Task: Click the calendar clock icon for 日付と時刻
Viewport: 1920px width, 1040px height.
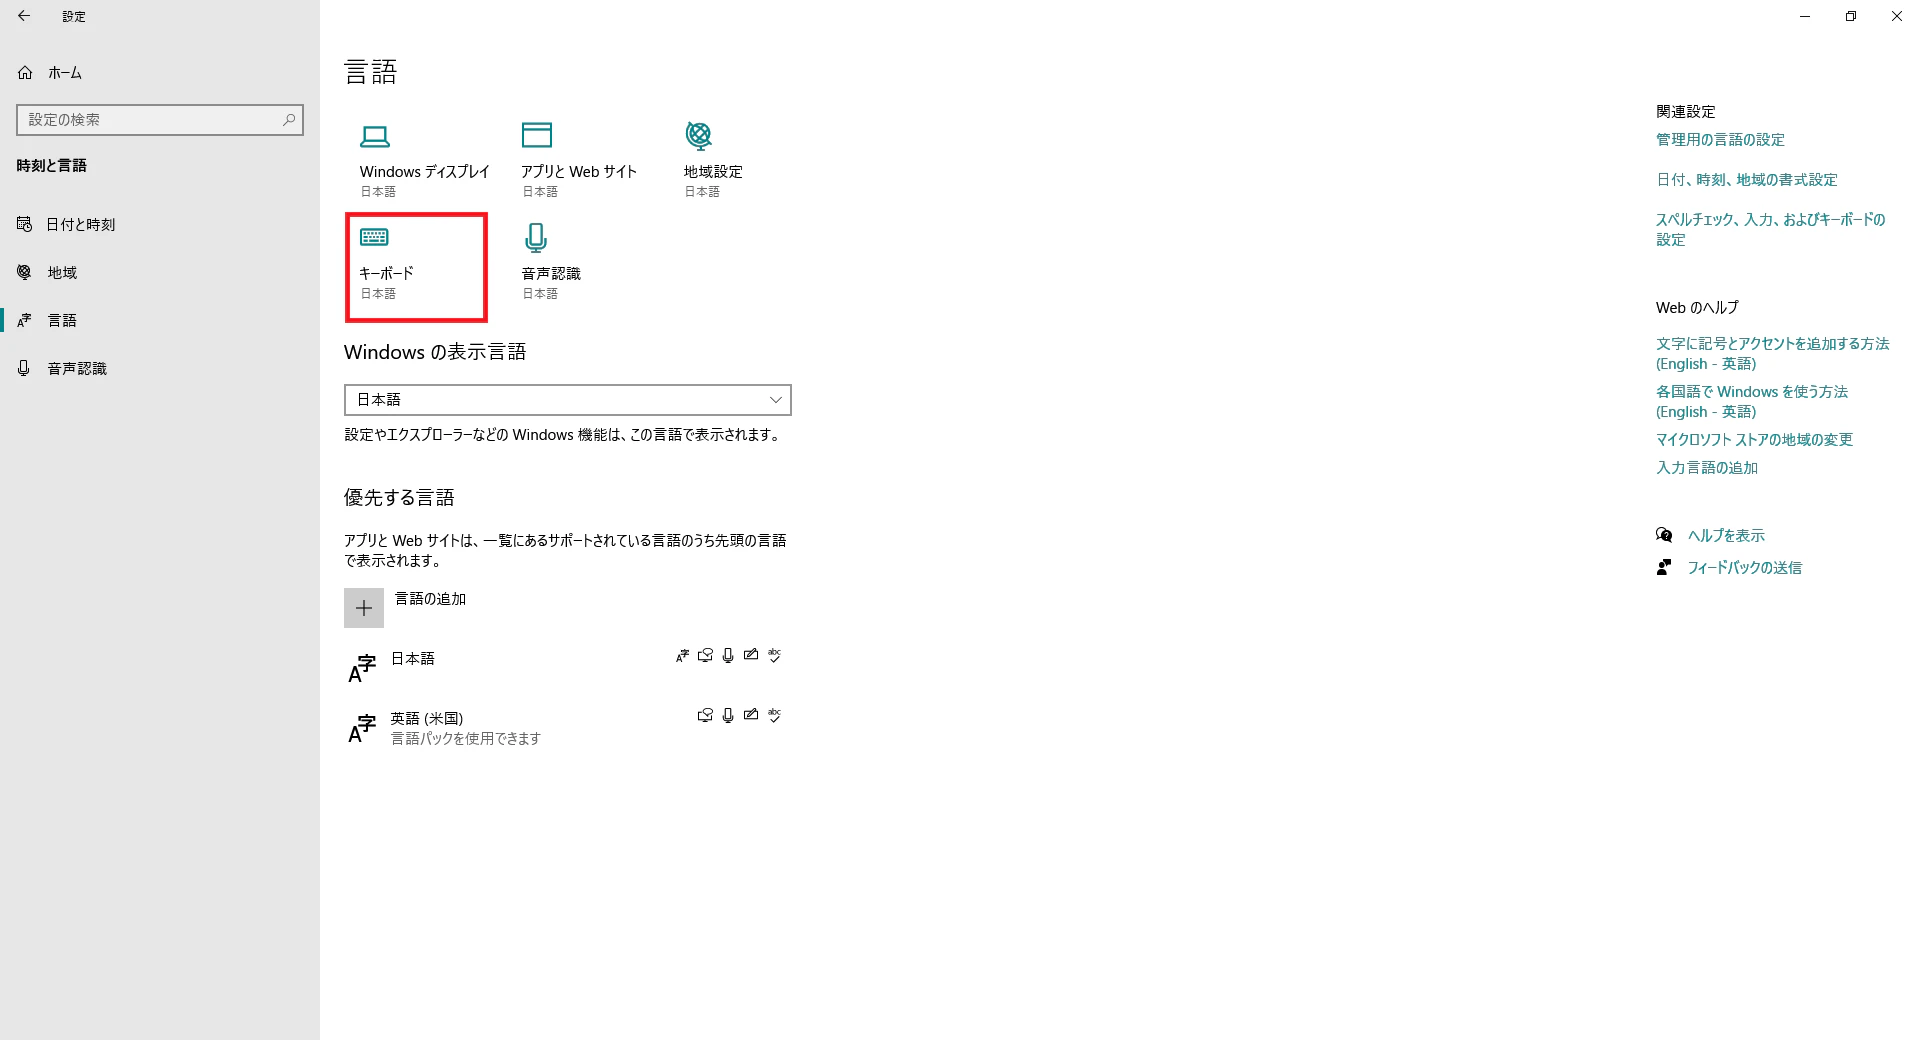Action: click(x=25, y=224)
